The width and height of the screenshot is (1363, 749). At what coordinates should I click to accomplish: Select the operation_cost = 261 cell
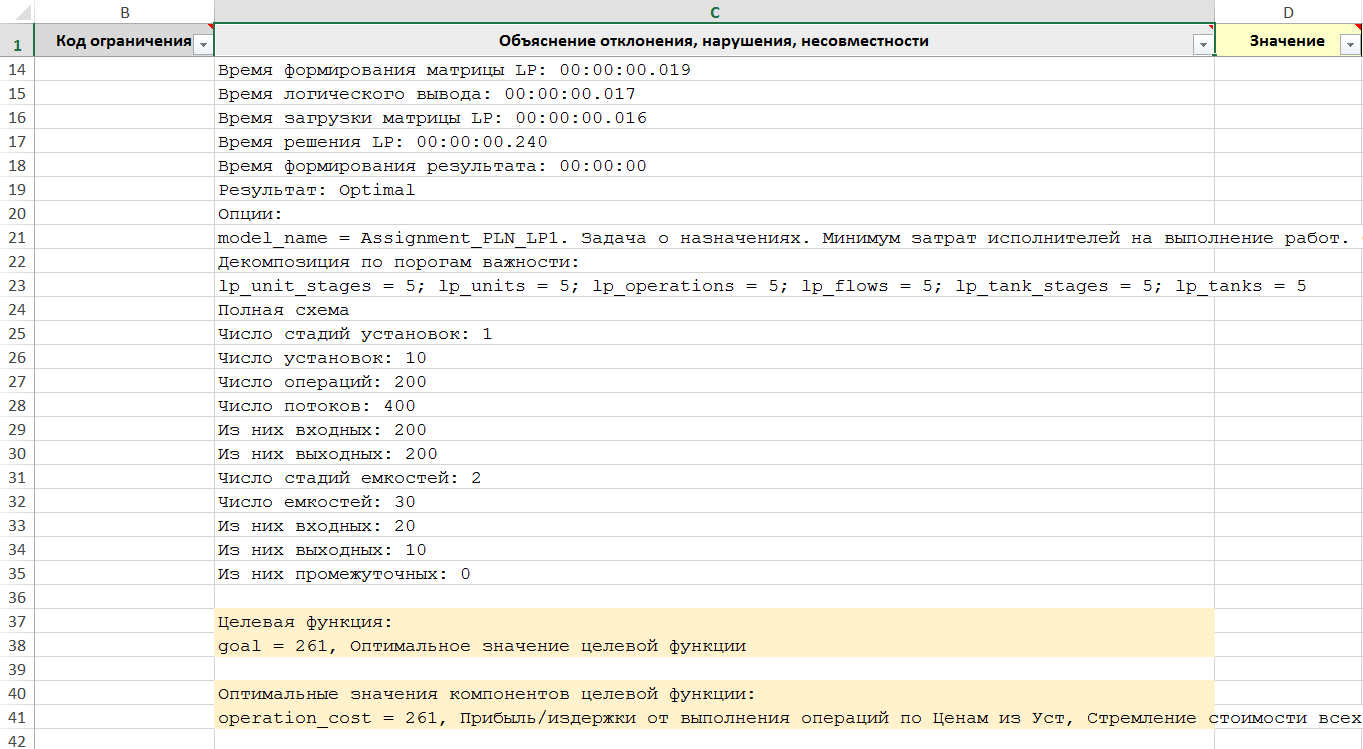click(x=700, y=718)
